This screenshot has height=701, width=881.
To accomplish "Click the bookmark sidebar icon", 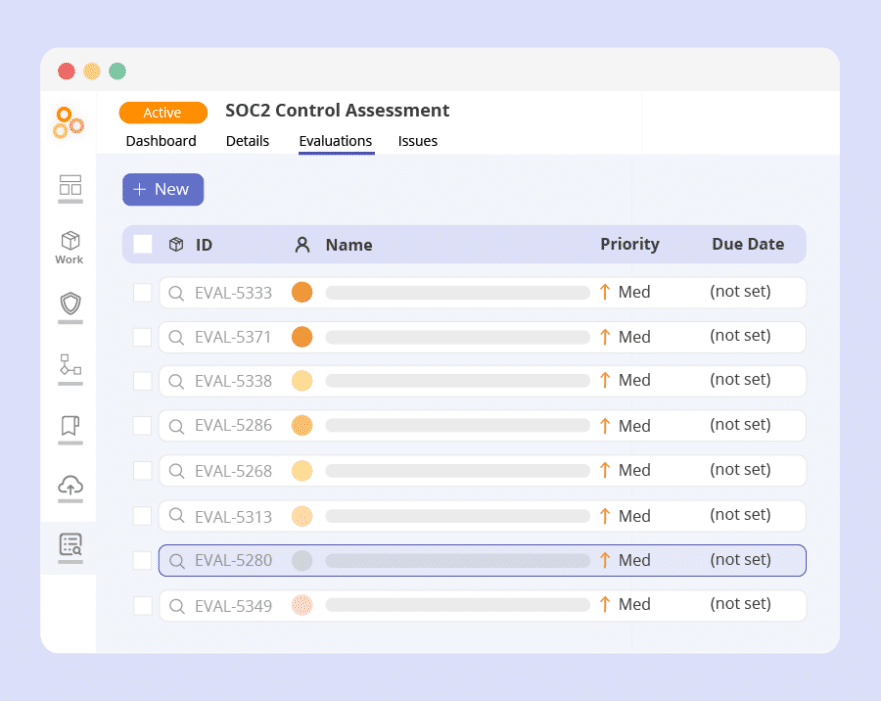I will pos(70,427).
